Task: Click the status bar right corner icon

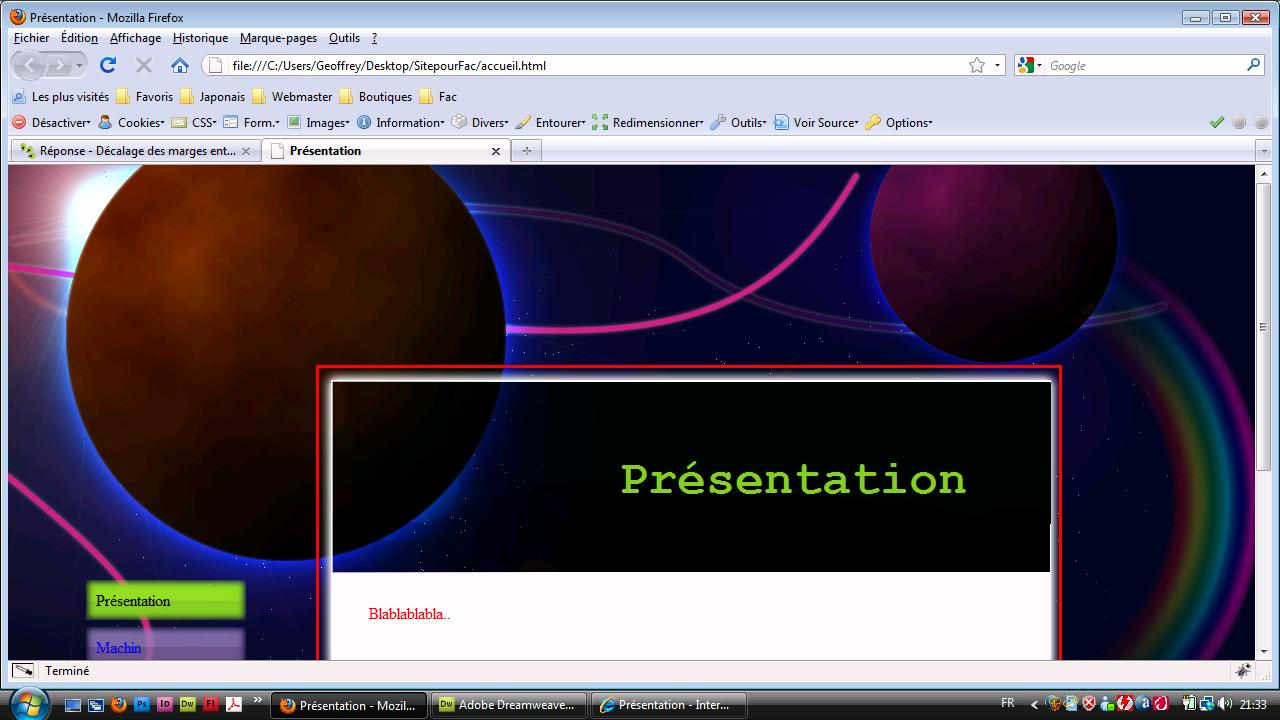Action: coord(1244,671)
